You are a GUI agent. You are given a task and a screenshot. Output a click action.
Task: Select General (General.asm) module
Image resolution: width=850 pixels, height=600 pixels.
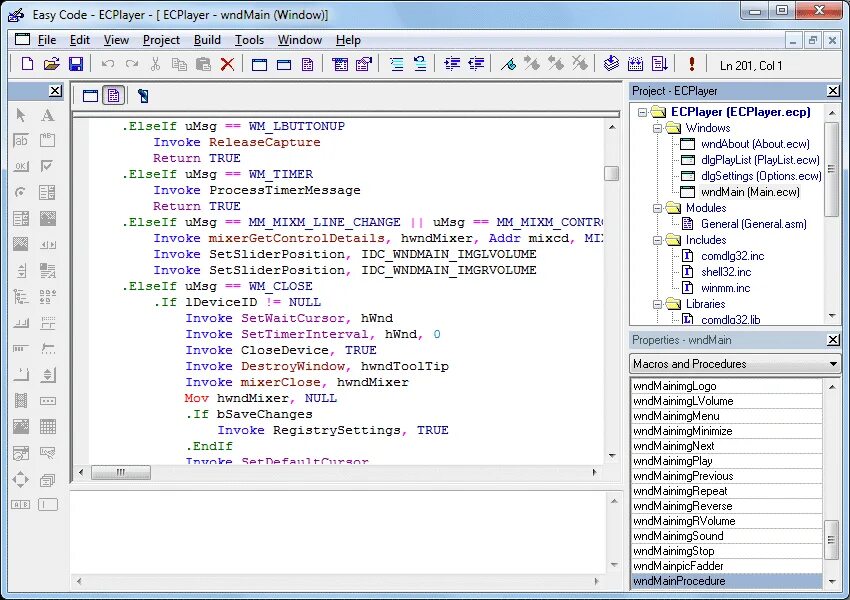tap(754, 224)
